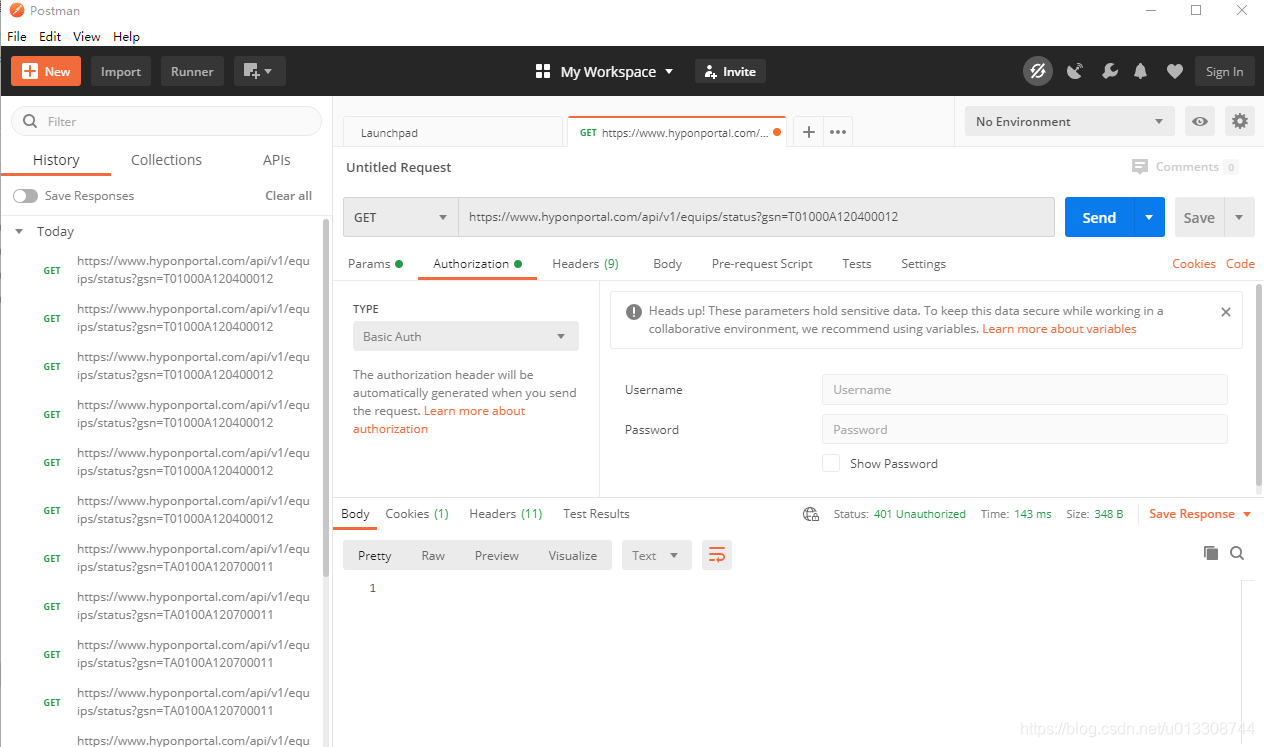Click the environment quick look eye icon
This screenshot has width=1264, height=747.
pyautogui.click(x=1200, y=122)
